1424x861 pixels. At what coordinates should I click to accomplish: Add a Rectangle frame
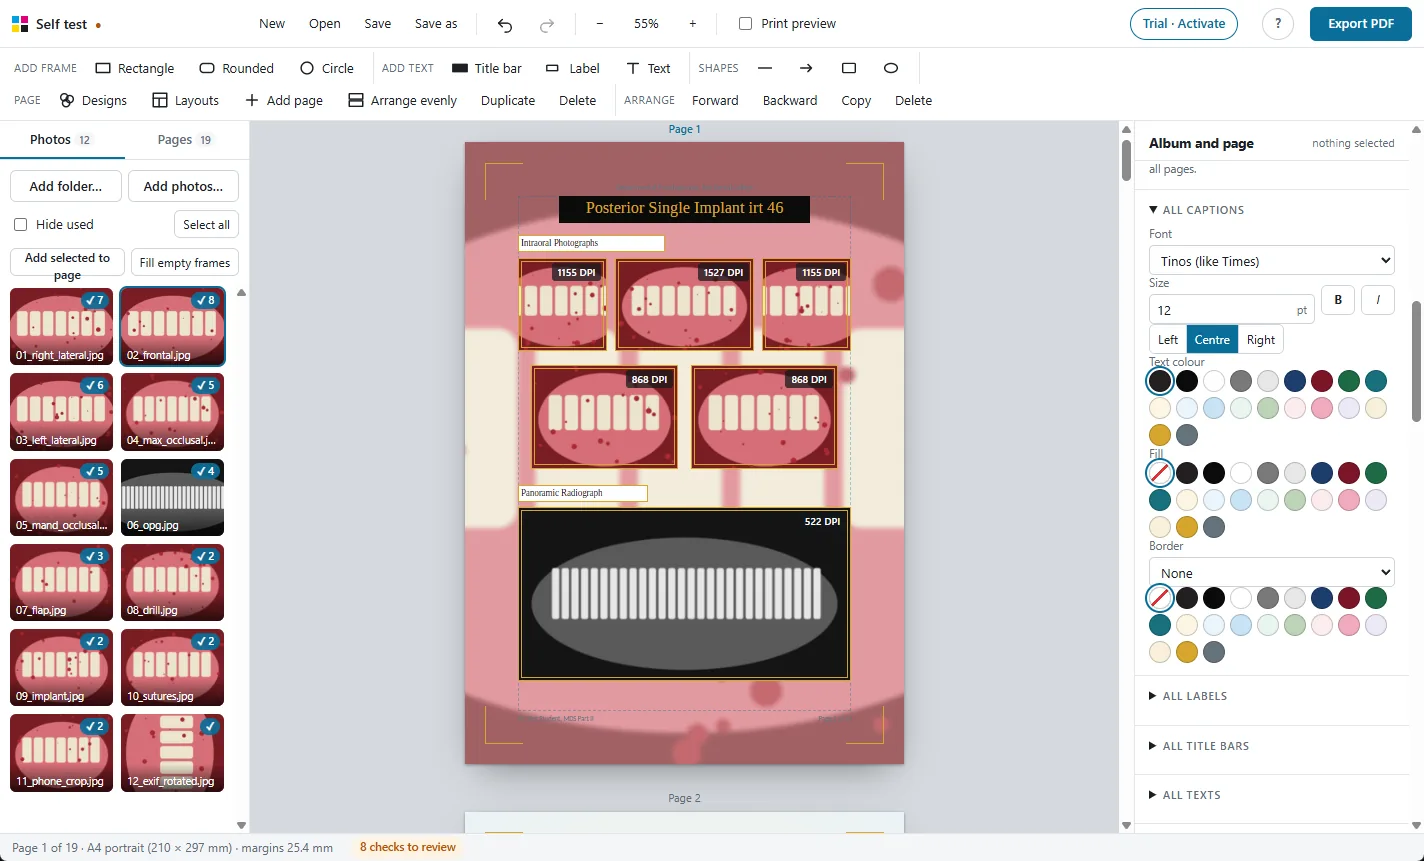point(135,68)
